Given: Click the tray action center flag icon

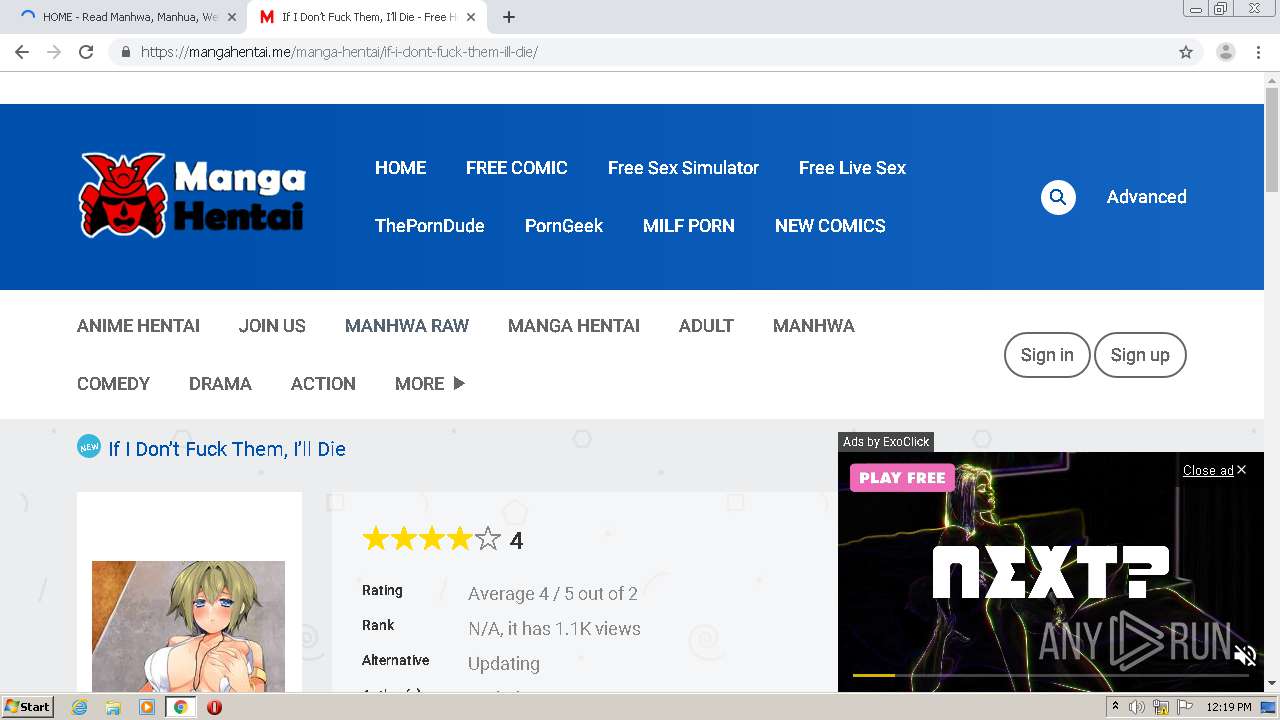Looking at the screenshot, I should pyautogui.click(x=1187, y=707).
